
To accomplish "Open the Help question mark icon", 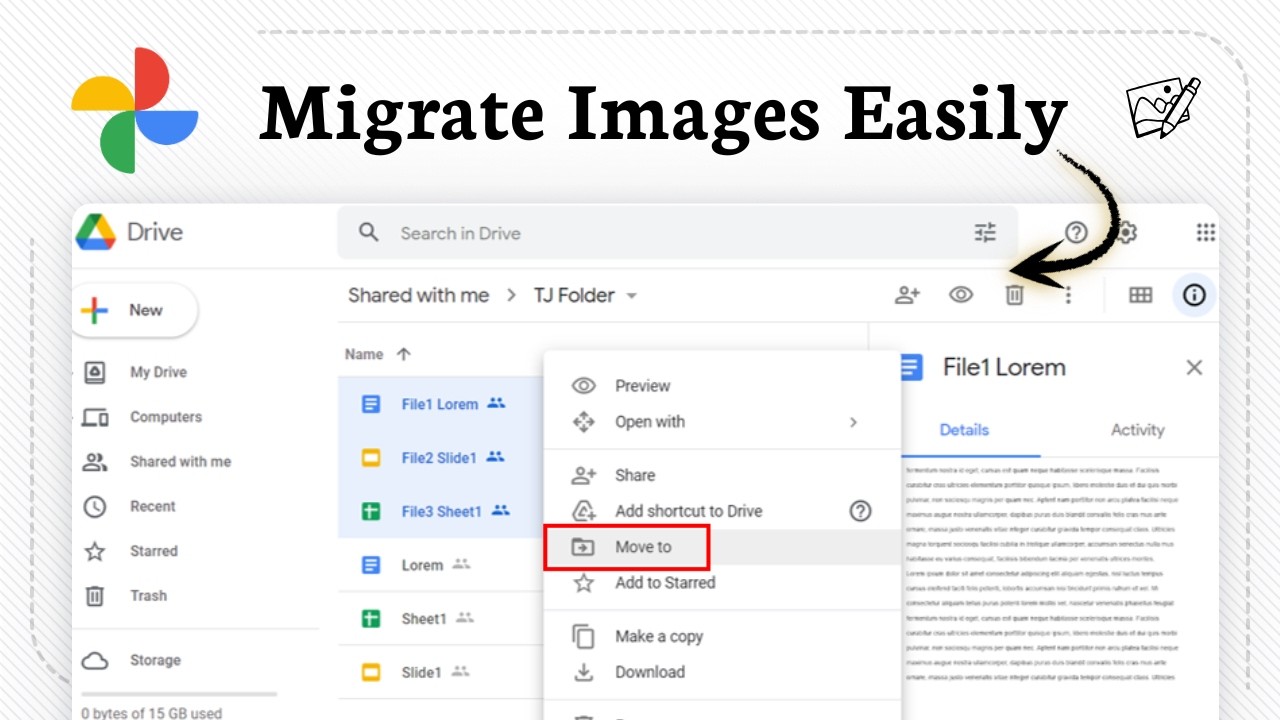I will click(x=1076, y=233).
